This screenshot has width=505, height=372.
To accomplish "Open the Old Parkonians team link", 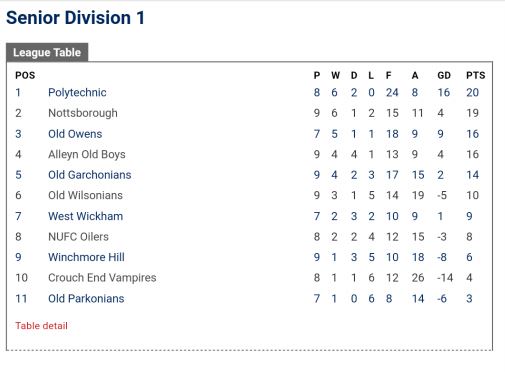I will pos(86,298).
